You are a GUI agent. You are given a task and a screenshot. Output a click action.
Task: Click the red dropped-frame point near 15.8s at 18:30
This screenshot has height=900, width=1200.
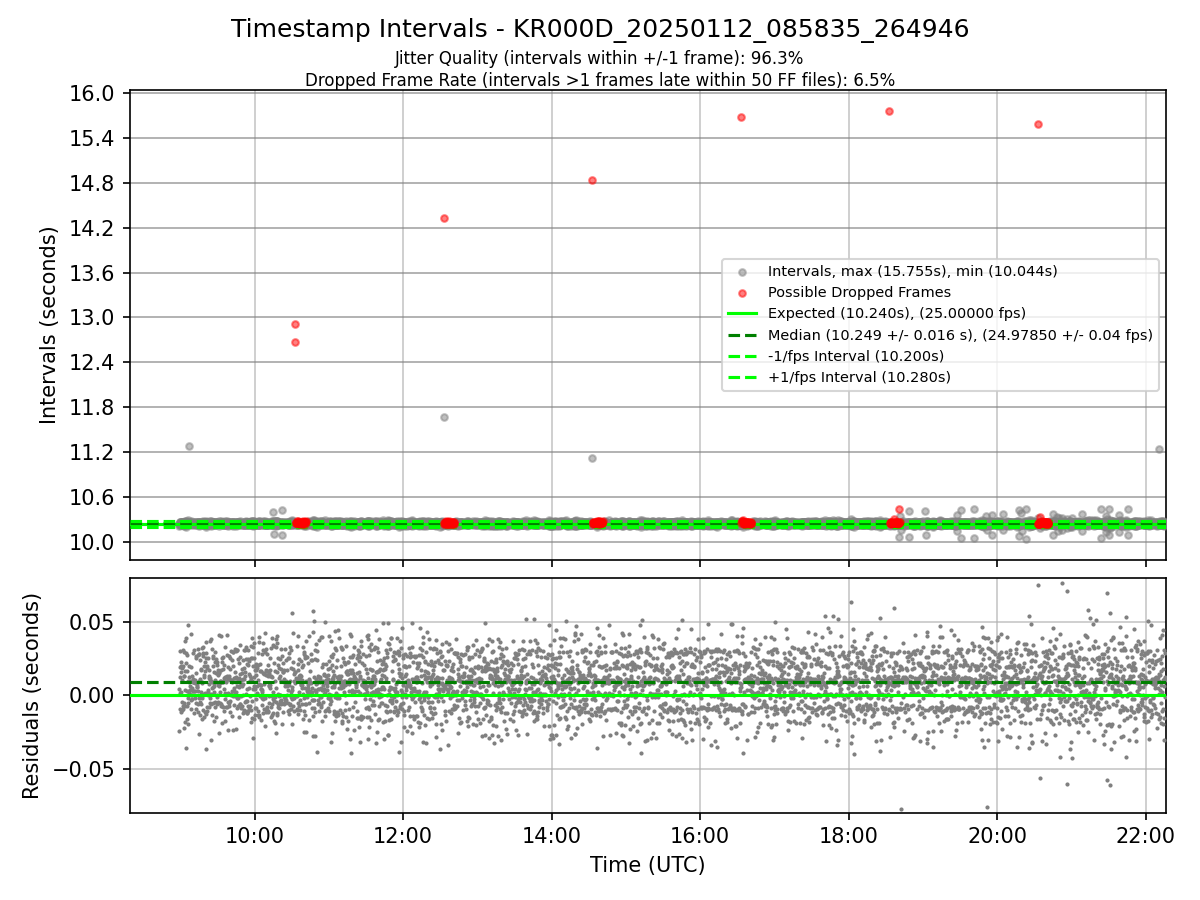(x=889, y=111)
